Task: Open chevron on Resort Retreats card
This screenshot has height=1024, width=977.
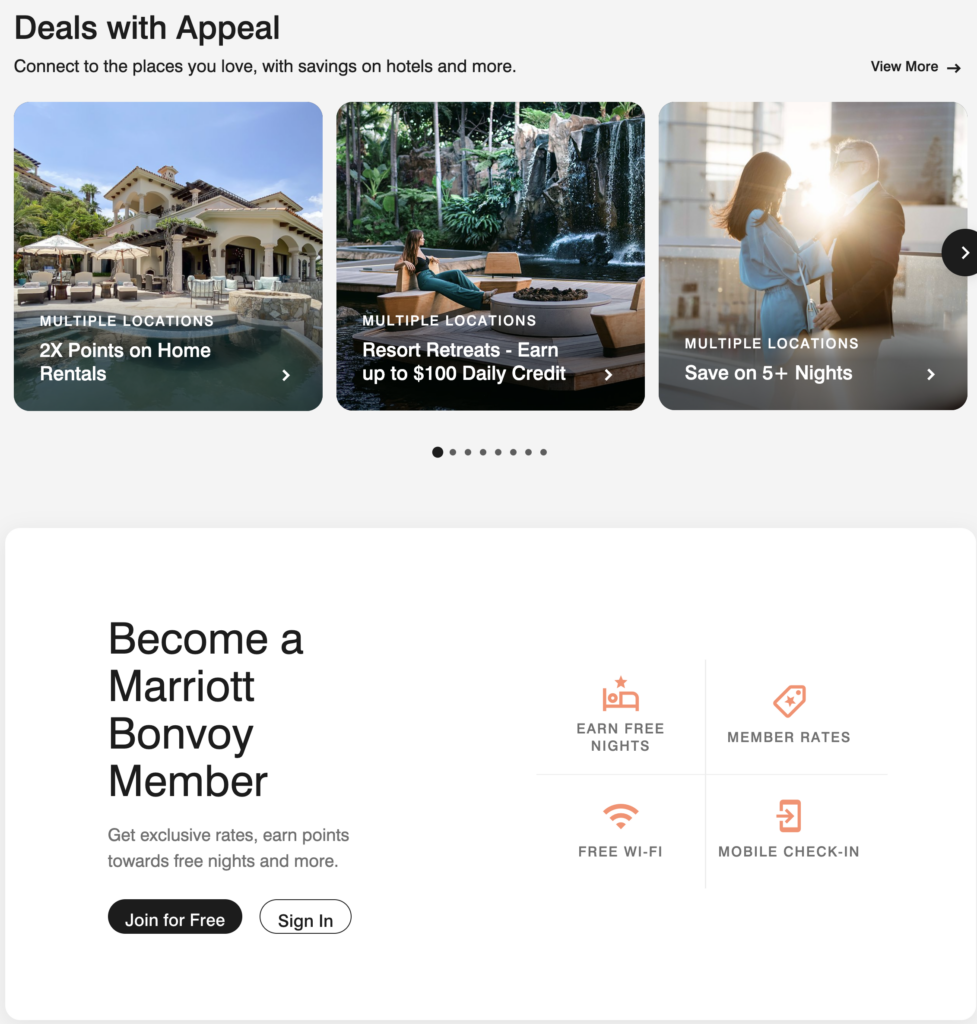Action: click(608, 375)
